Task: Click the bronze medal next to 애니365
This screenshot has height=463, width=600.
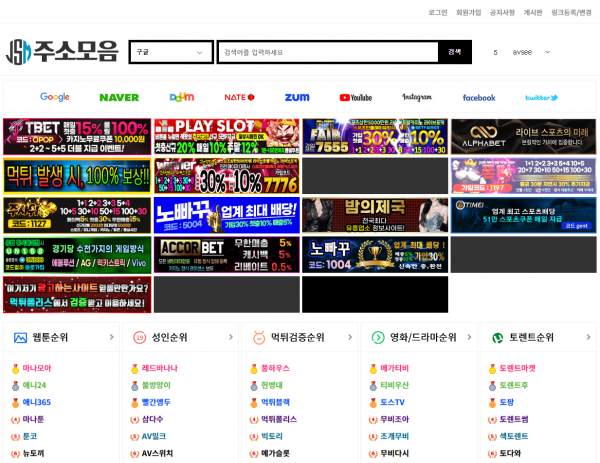Action: (x=15, y=403)
